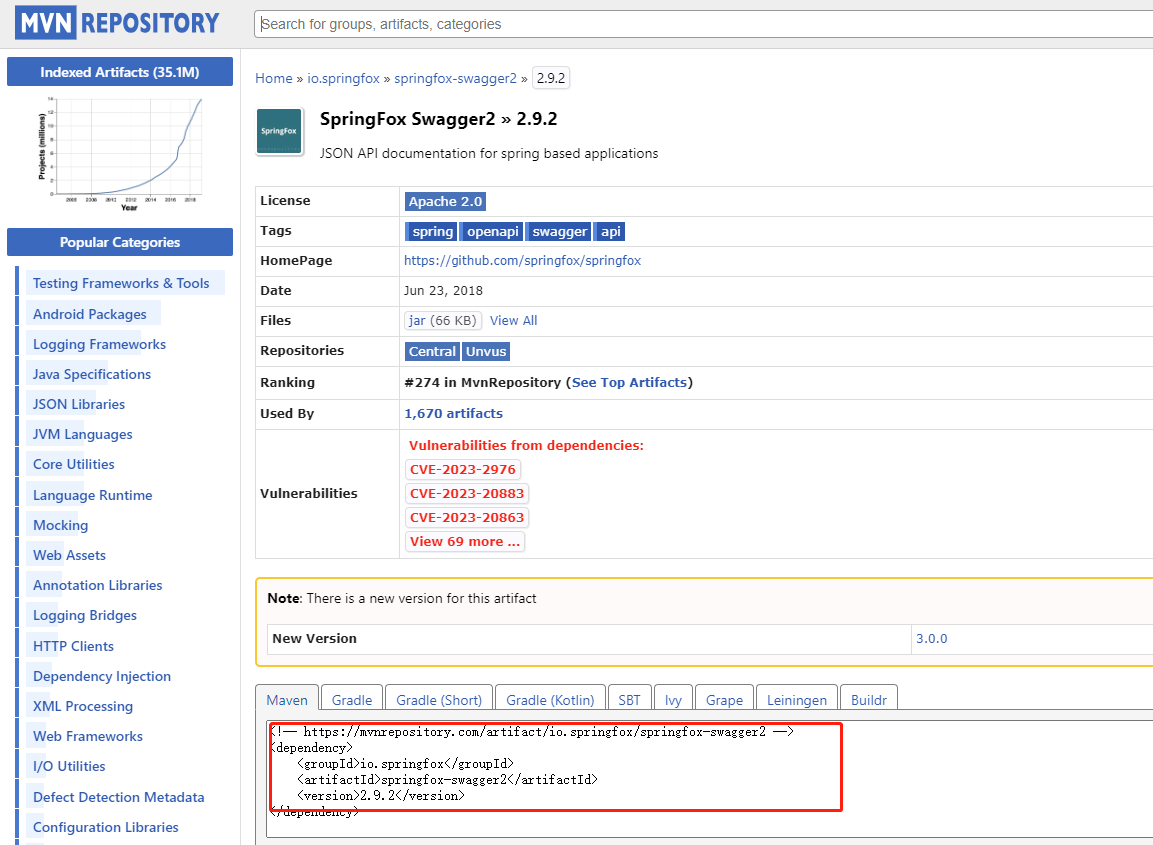Open JSON Libraries category

click(79, 404)
